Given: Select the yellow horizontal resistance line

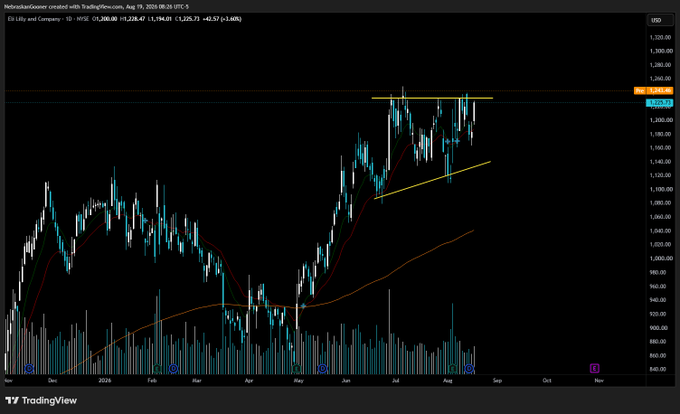Looking at the screenshot, I should click(x=432, y=98).
